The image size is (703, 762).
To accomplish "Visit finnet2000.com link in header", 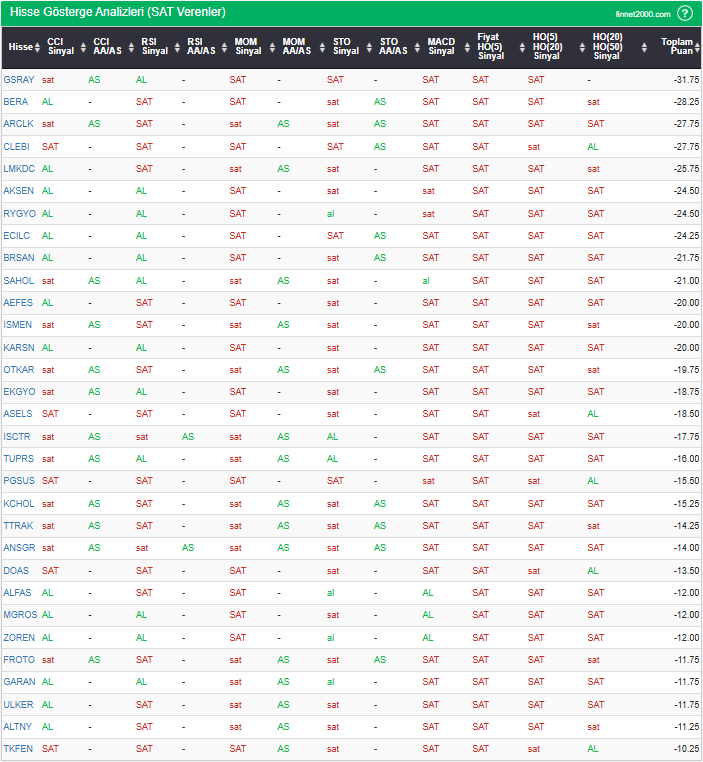I will click(642, 14).
